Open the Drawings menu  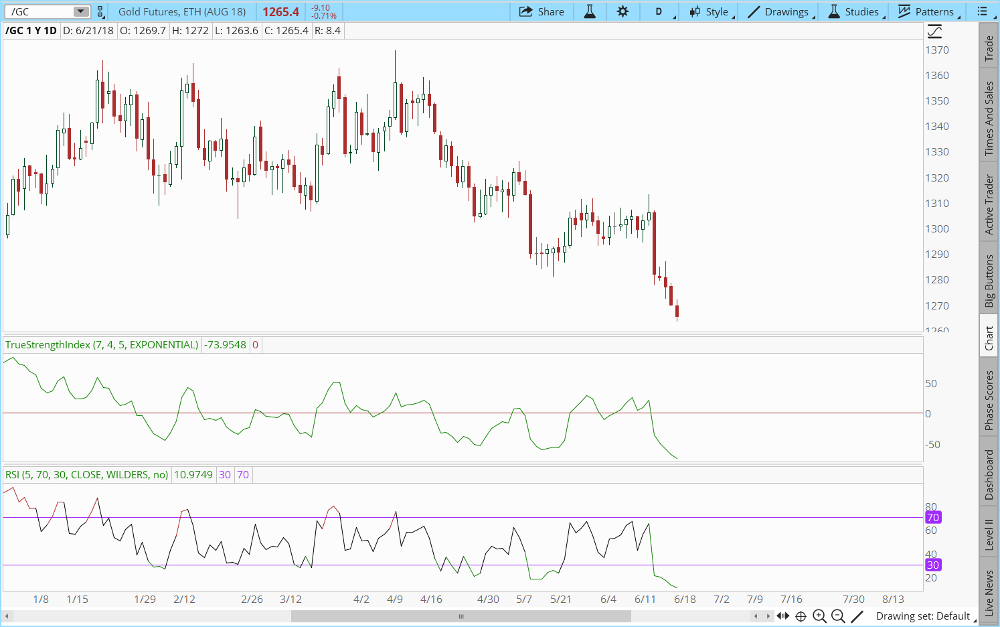pos(778,12)
